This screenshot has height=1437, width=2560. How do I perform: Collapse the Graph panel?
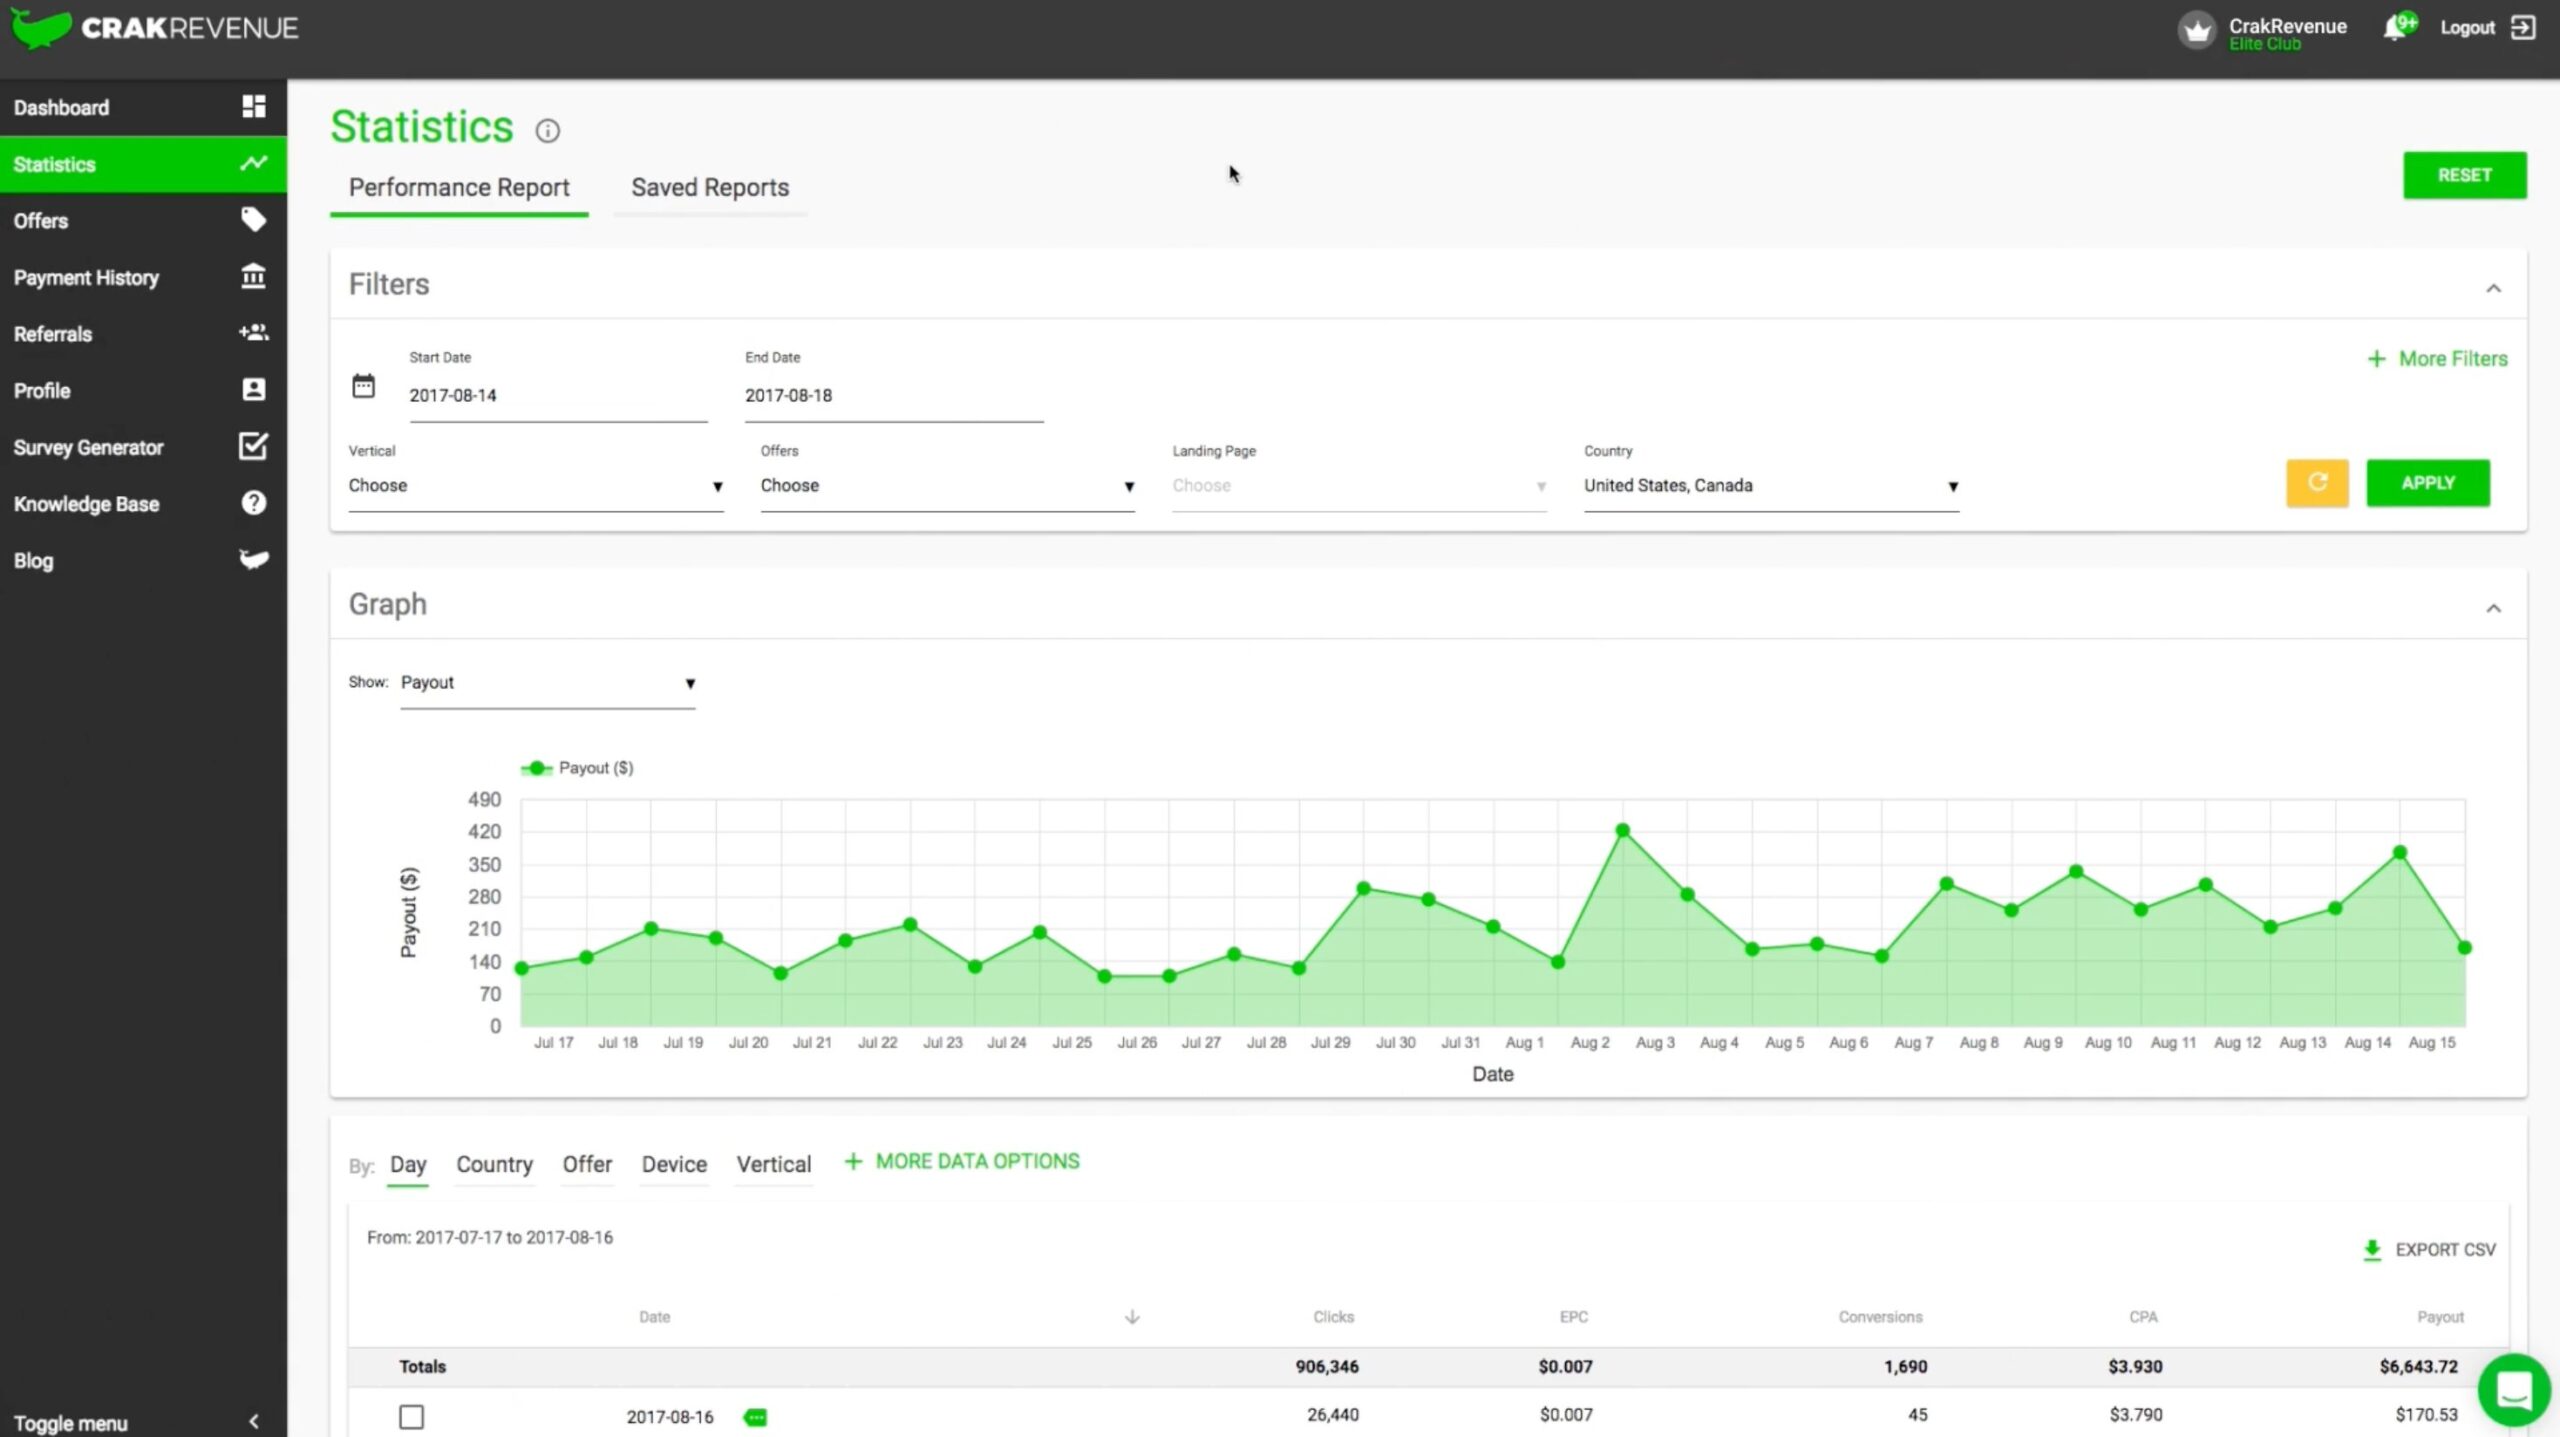point(2494,608)
